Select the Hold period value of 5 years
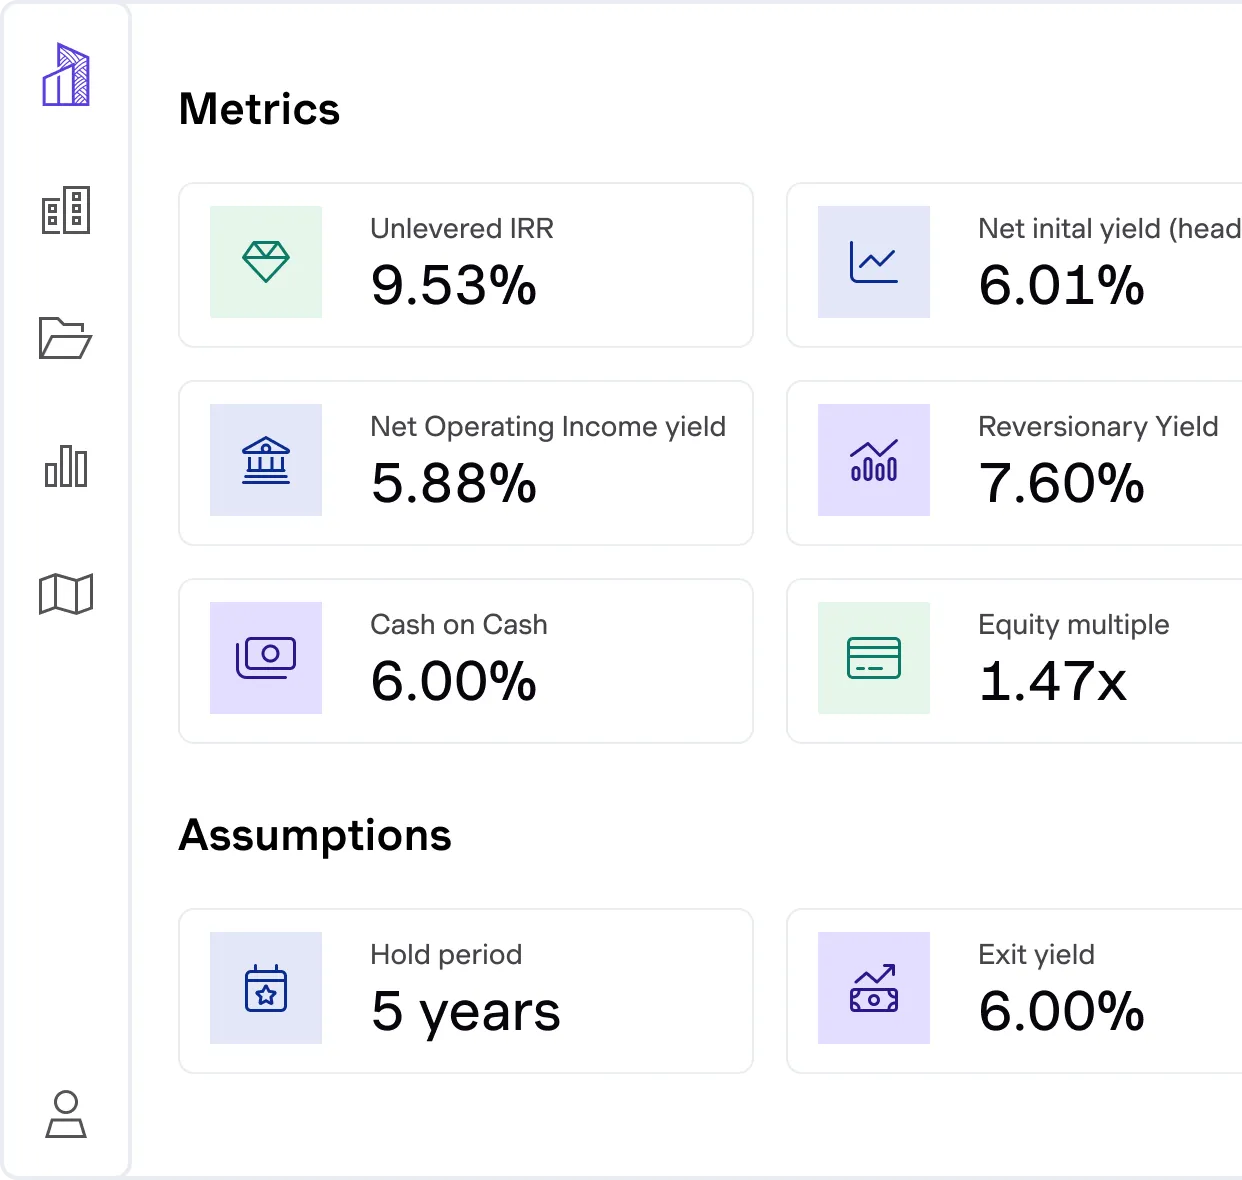Screen dimensions: 1242x1180 pos(465,1011)
